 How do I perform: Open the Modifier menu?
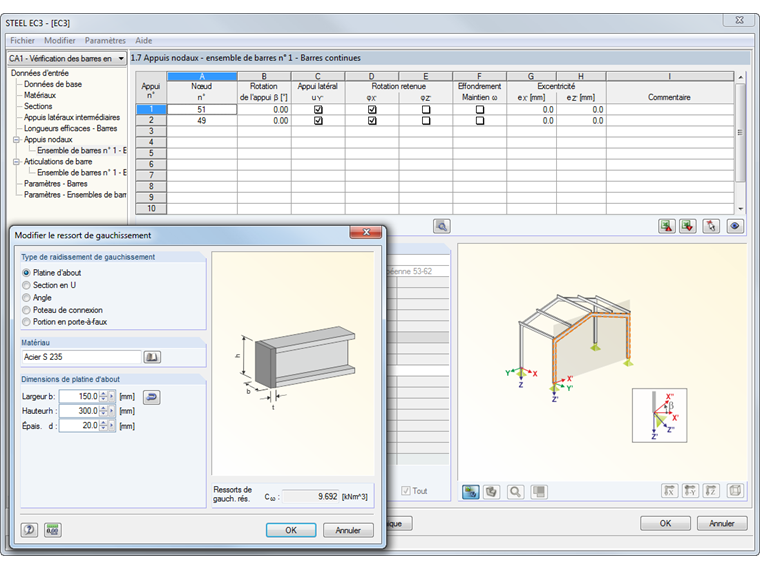(x=60, y=41)
